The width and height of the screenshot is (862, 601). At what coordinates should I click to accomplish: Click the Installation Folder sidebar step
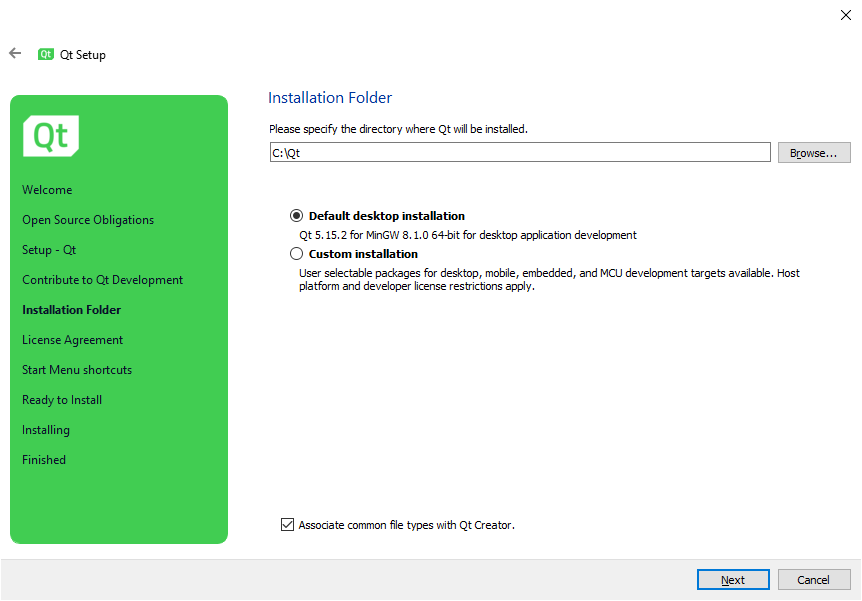(x=71, y=310)
